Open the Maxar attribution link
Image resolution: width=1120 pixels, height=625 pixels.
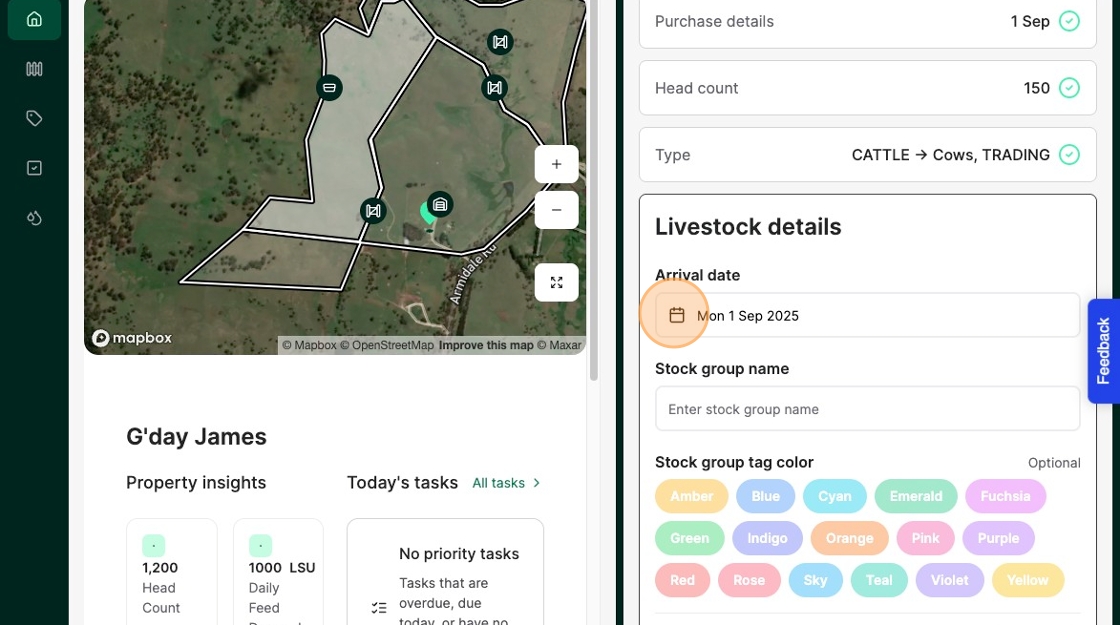pos(559,345)
